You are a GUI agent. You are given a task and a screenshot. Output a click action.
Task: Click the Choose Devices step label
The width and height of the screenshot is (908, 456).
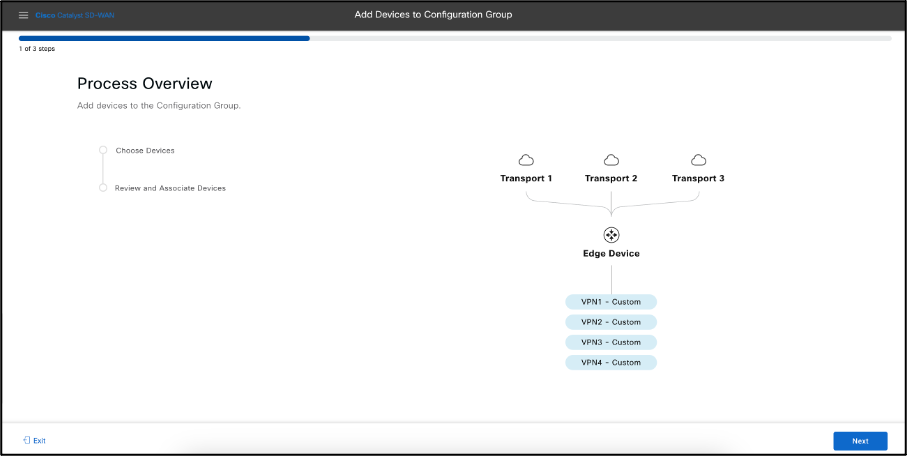point(145,150)
